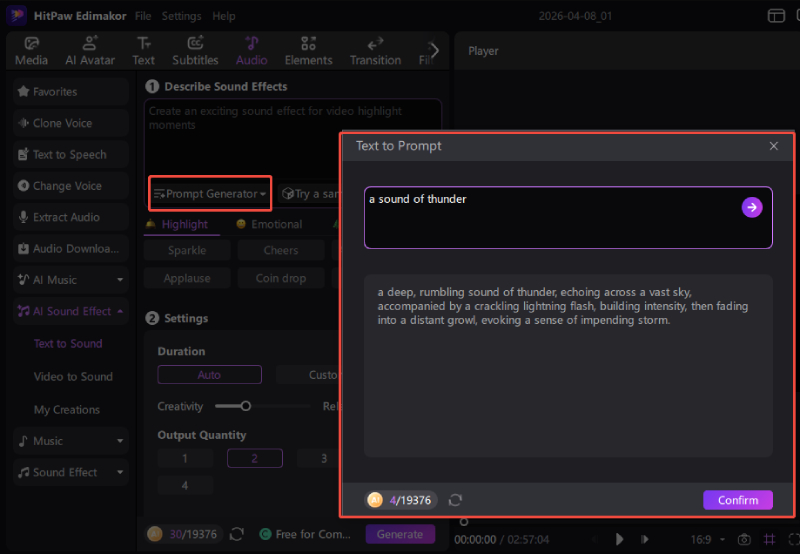The image size is (800, 554).
Task: Select Text to Speech in sidebar
Action: click(71, 155)
